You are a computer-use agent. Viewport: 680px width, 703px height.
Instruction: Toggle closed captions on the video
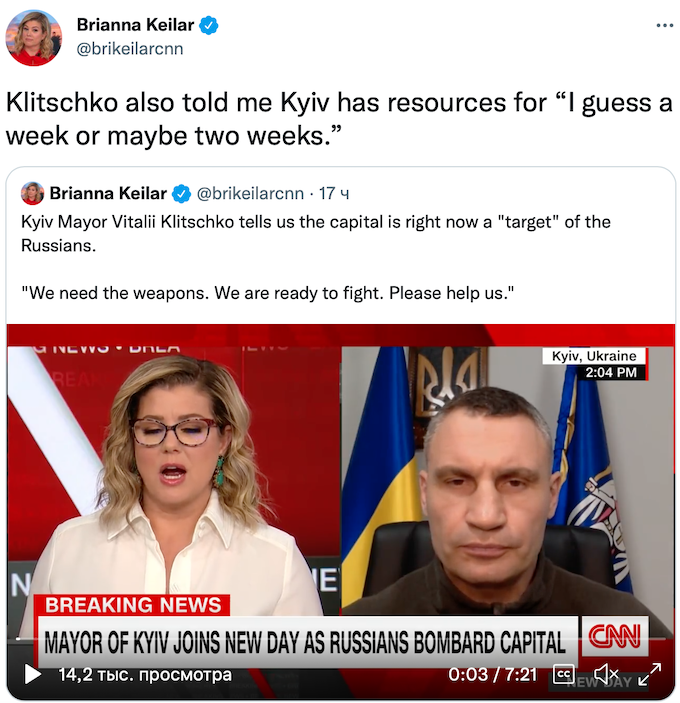[x=563, y=674]
